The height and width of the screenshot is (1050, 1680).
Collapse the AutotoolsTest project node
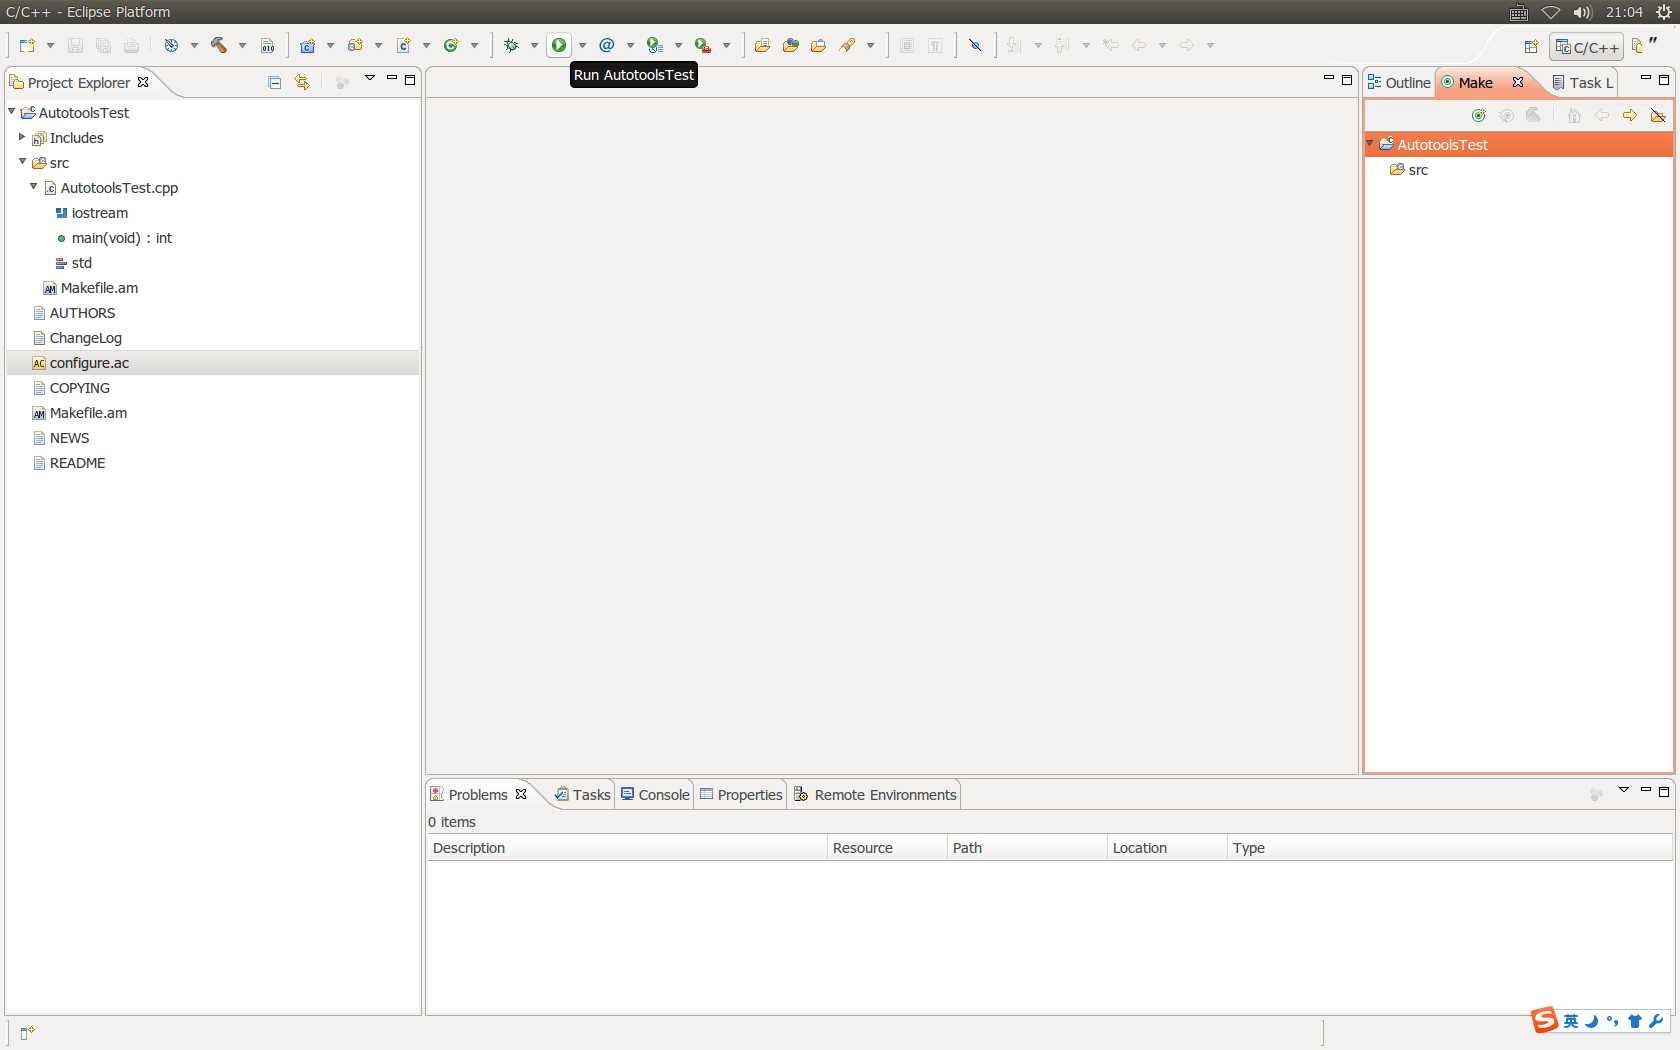tap(12, 112)
